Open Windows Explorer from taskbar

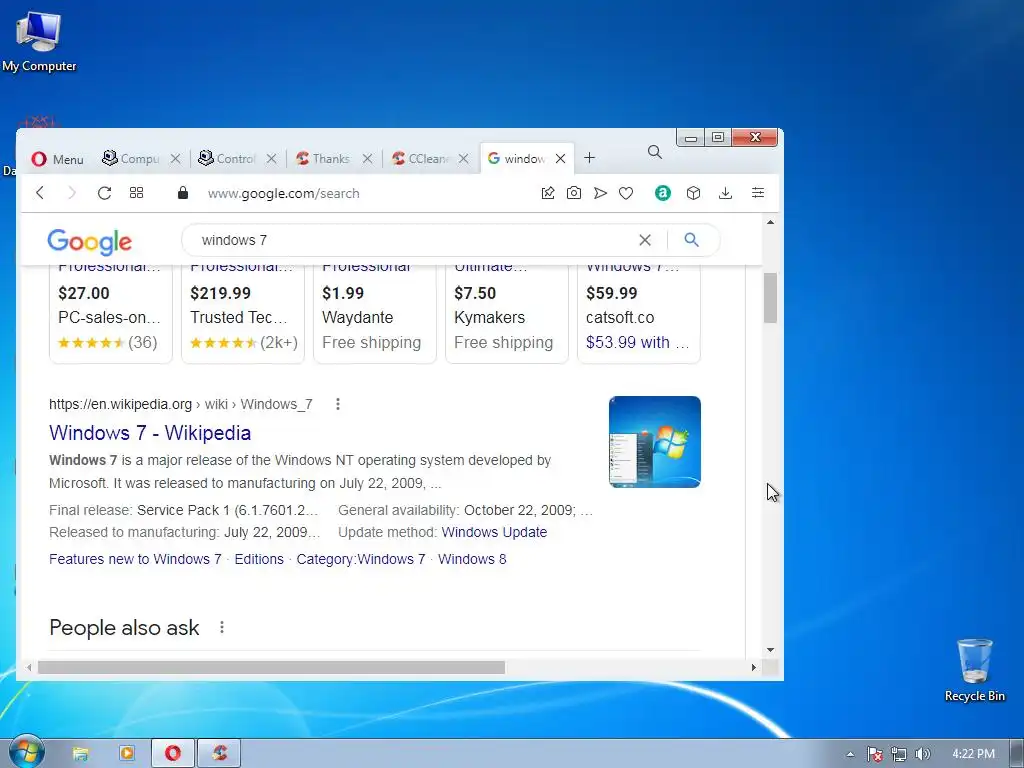(80, 754)
